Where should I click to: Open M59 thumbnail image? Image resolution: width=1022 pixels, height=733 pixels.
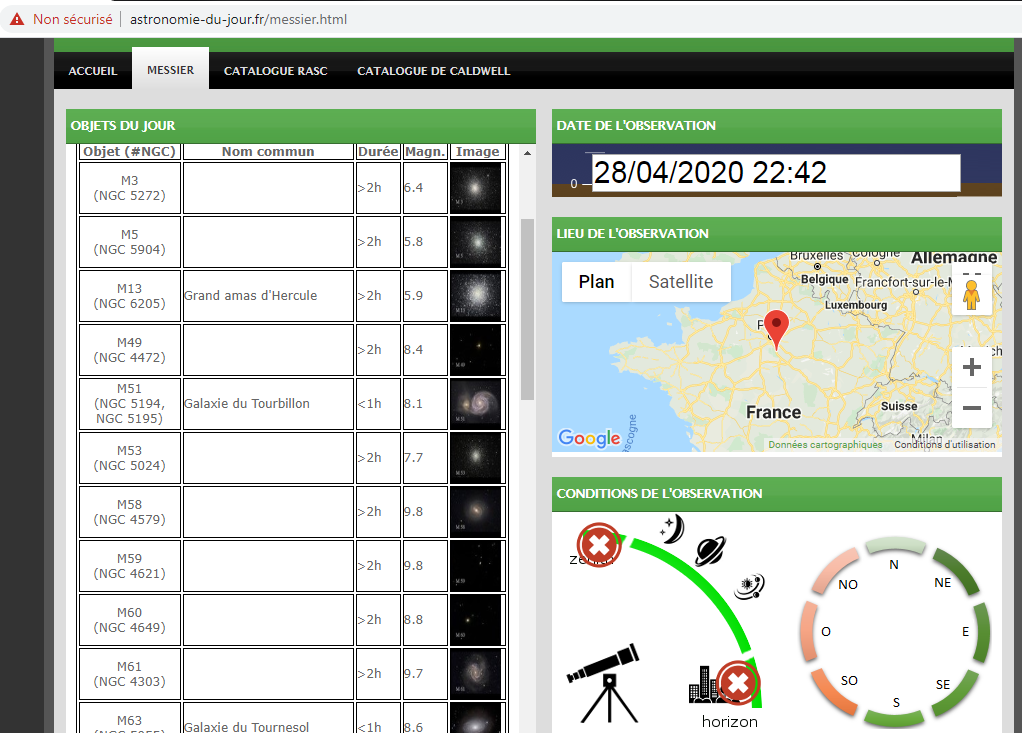478,566
